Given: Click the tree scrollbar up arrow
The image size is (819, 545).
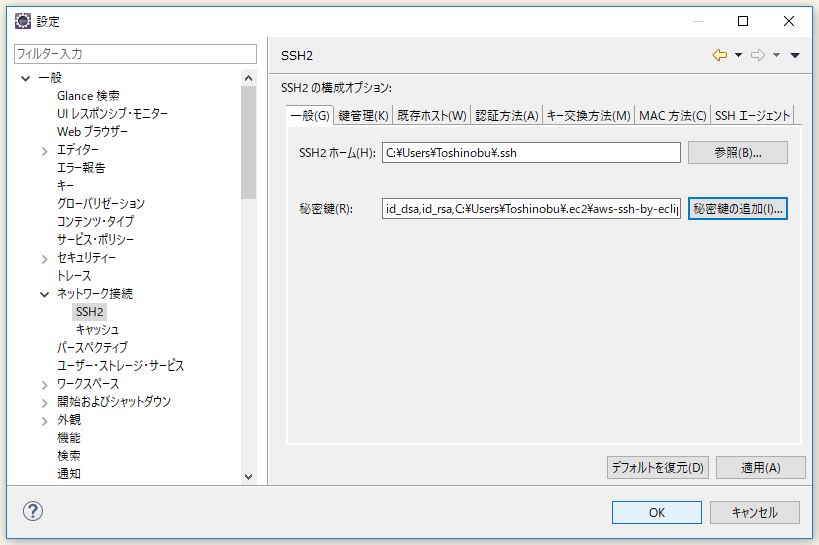Looking at the screenshot, I should [249, 78].
